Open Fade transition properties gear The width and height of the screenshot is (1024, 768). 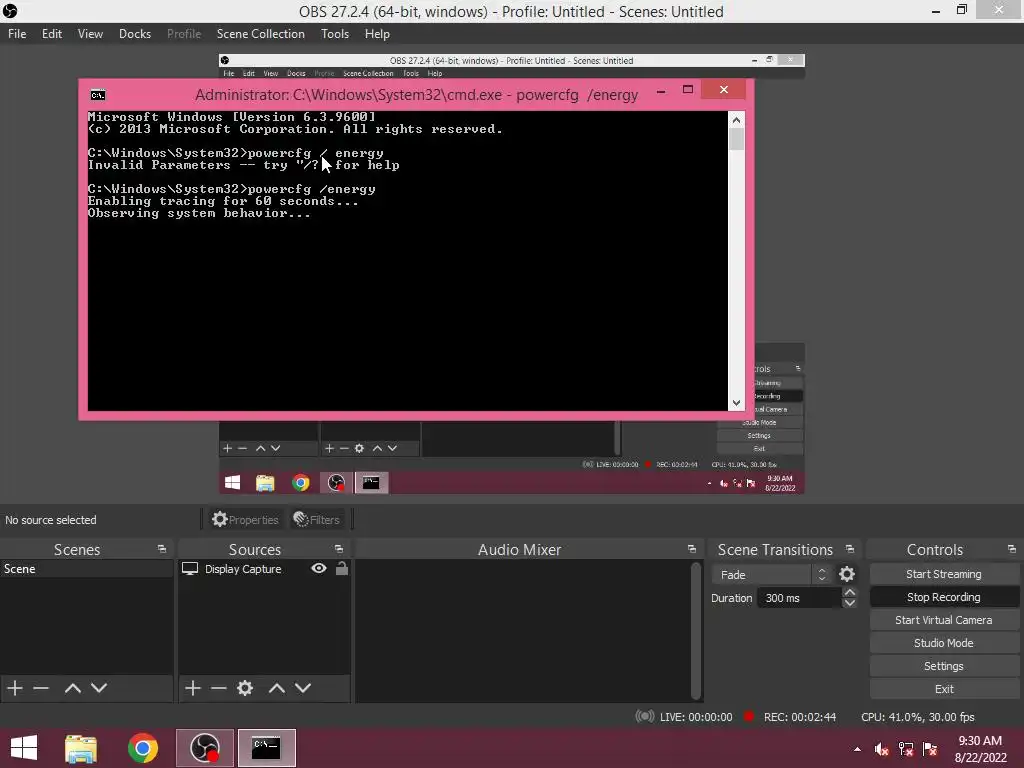[847, 574]
